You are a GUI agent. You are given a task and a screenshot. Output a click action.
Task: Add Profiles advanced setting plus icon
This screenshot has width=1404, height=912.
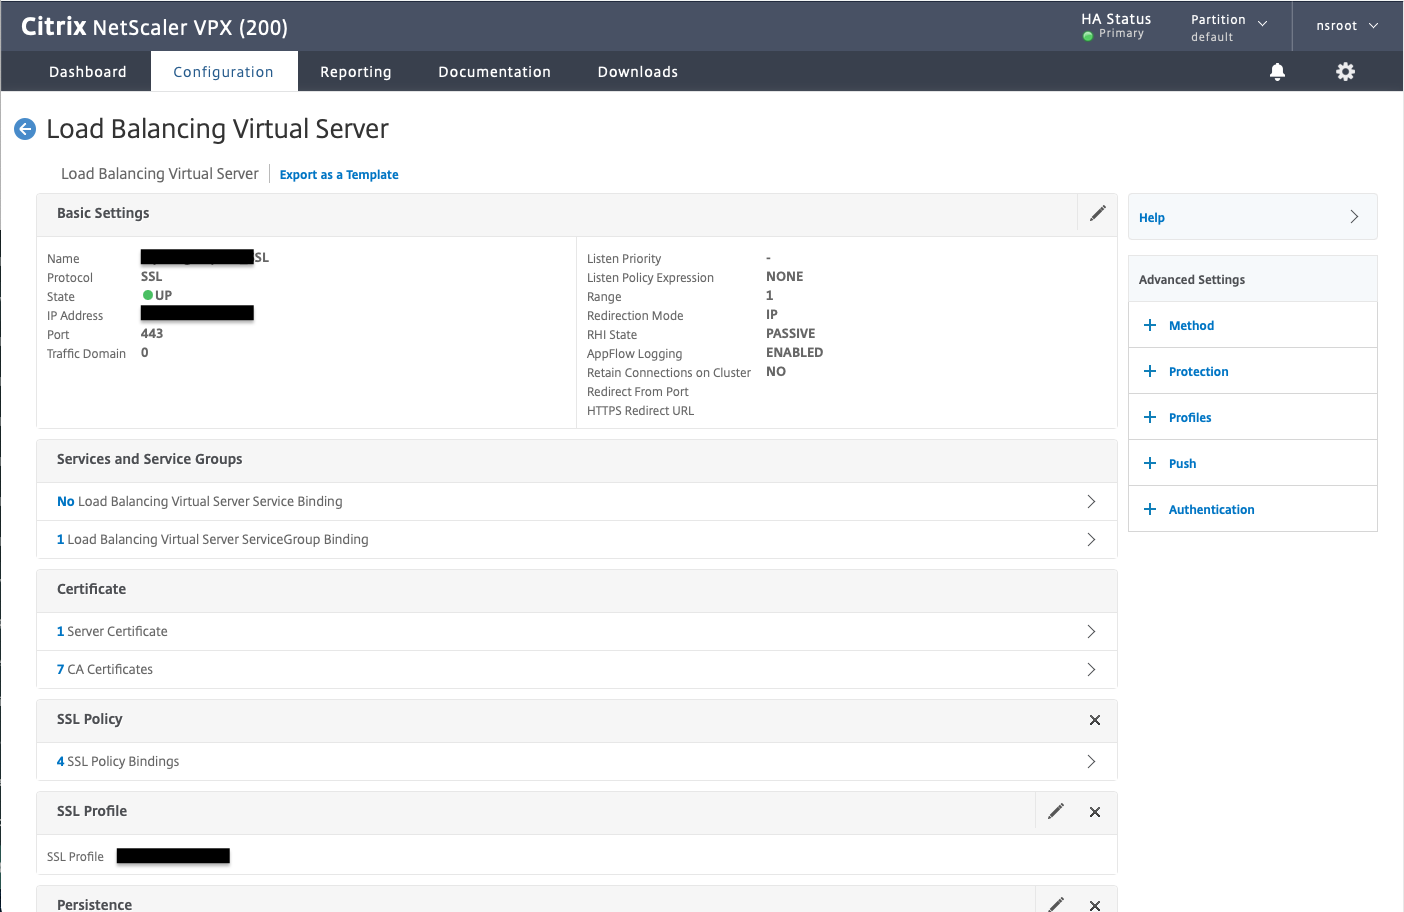[1150, 417]
